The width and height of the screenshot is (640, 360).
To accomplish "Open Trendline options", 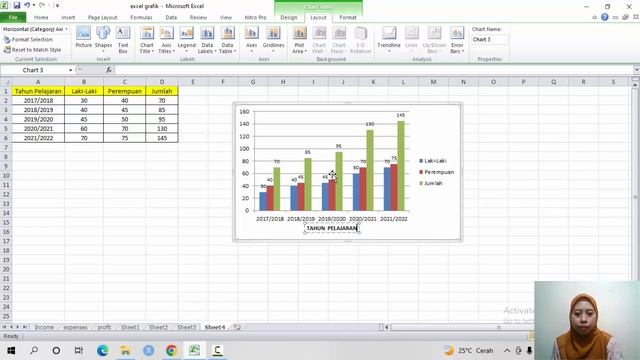I will click(x=389, y=39).
